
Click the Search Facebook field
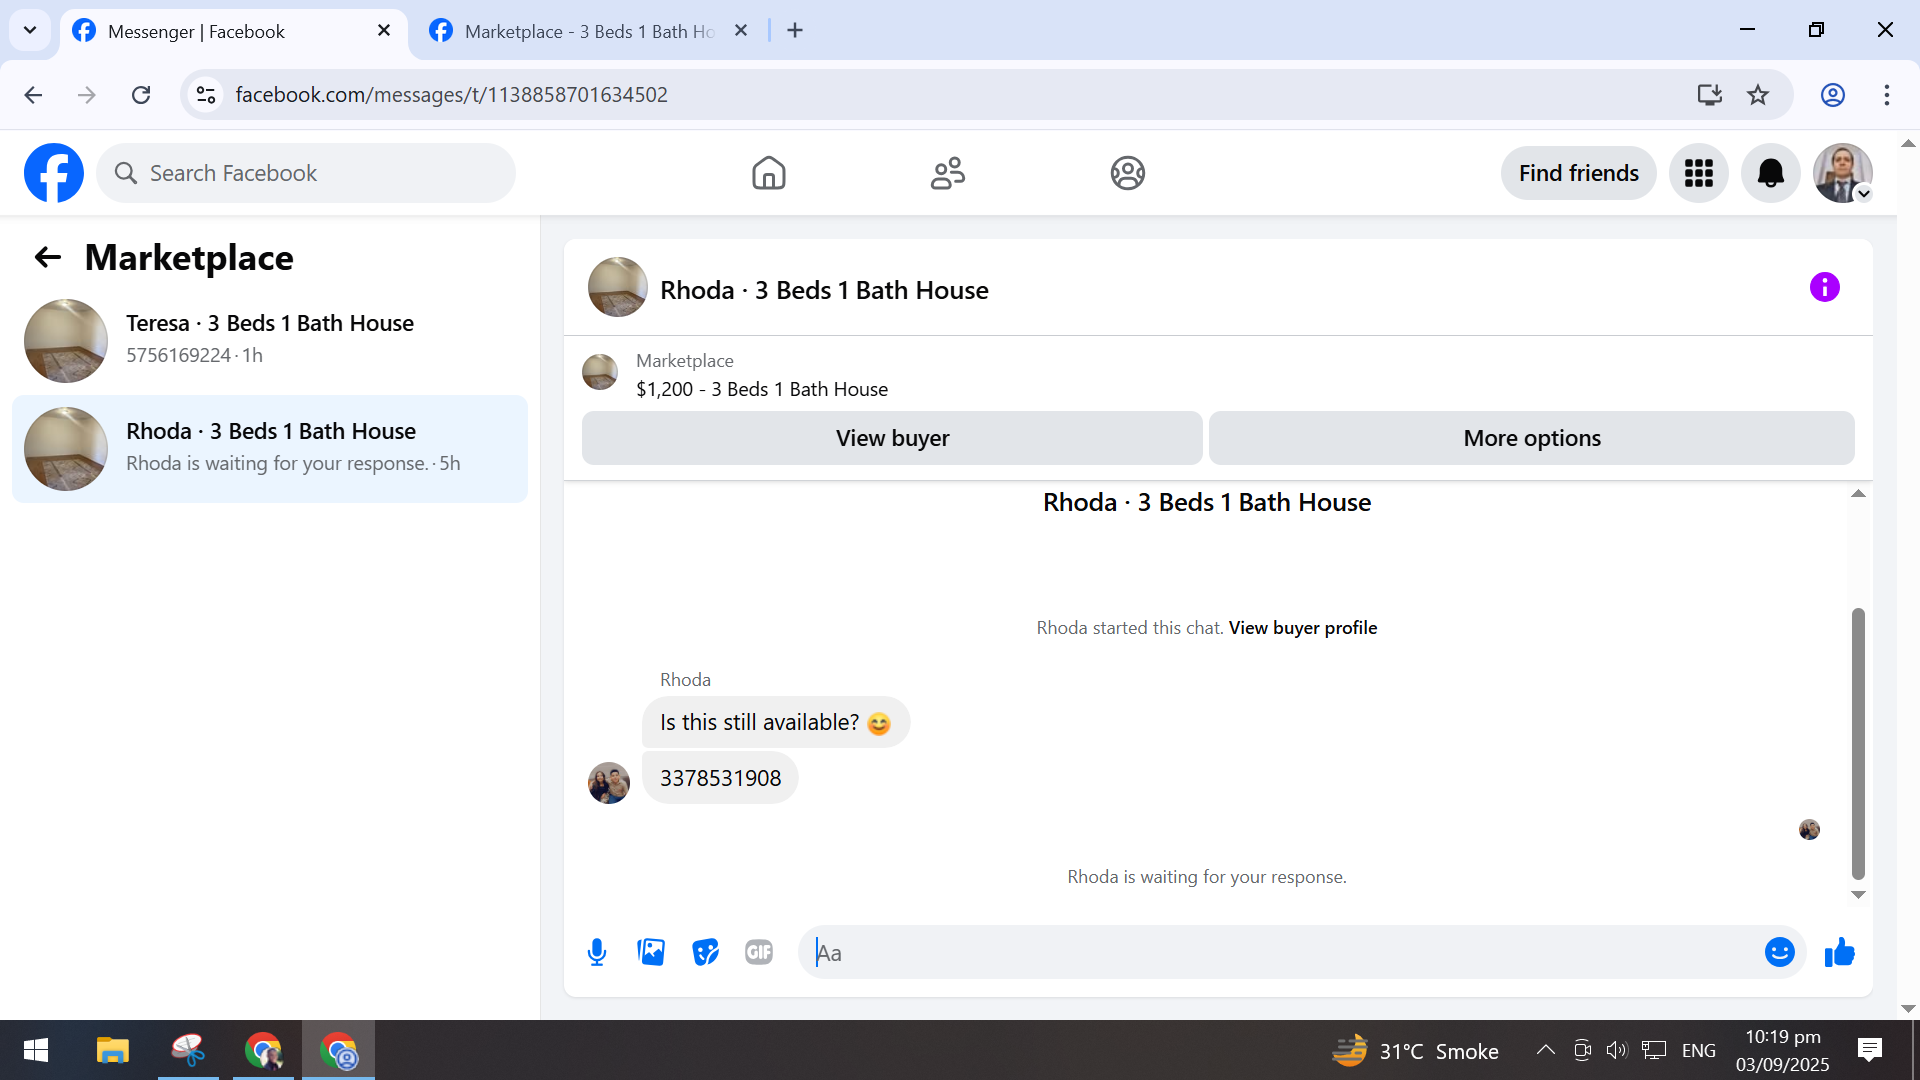tap(306, 173)
